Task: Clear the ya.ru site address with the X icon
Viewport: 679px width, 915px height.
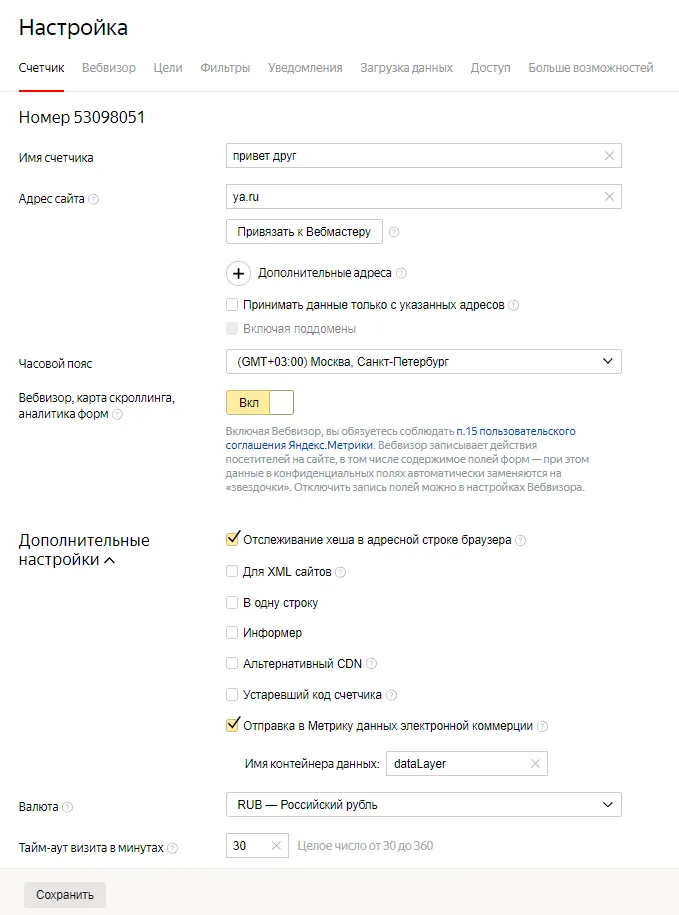Action: (609, 197)
